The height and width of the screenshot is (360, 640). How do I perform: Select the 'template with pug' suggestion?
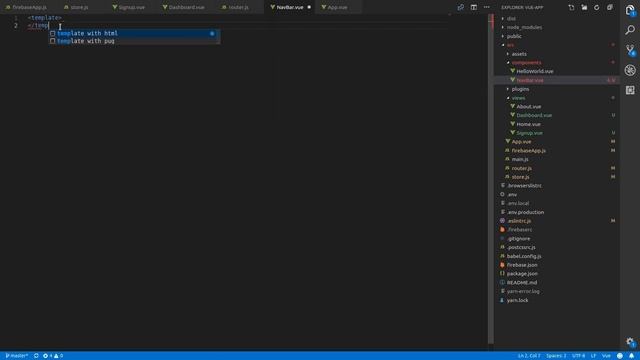[x=134, y=41]
